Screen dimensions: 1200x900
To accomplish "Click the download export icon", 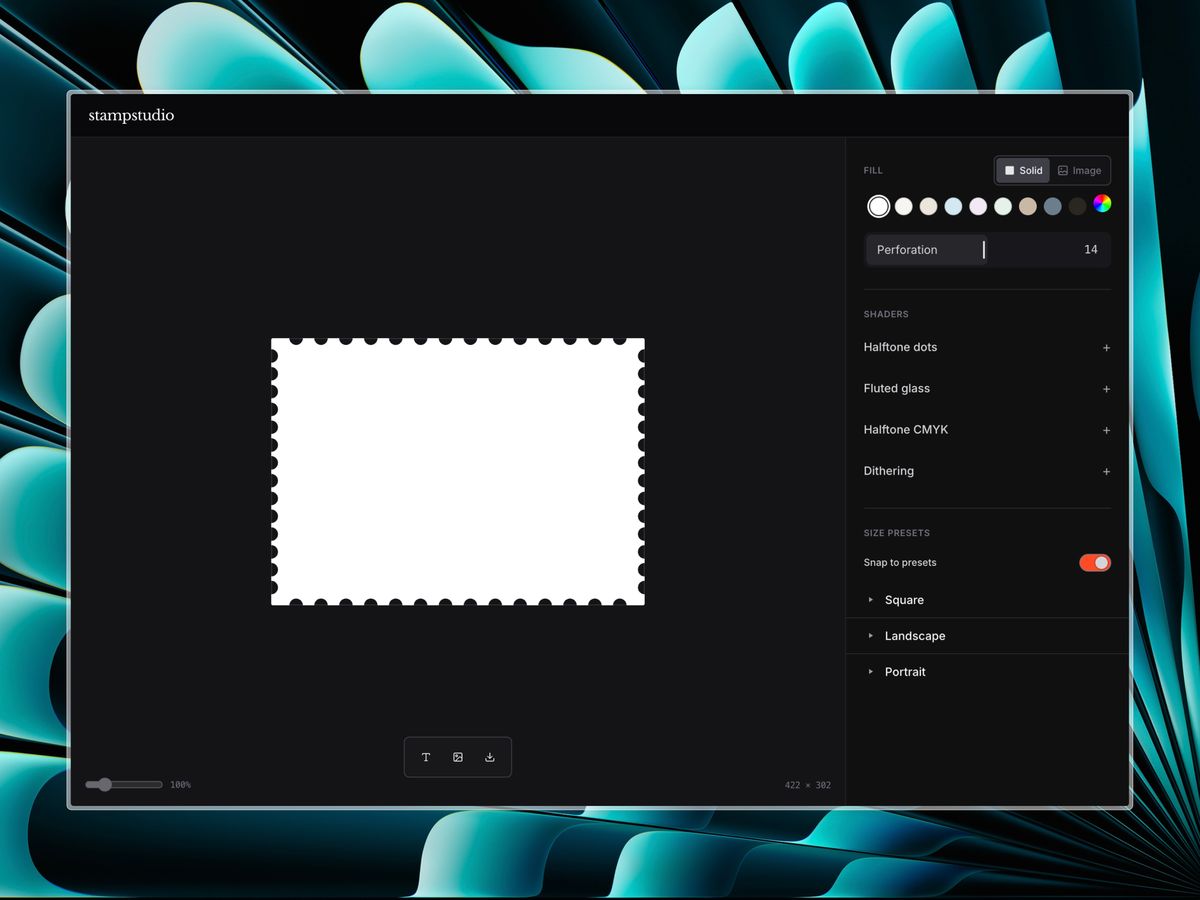I will [x=490, y=757].
